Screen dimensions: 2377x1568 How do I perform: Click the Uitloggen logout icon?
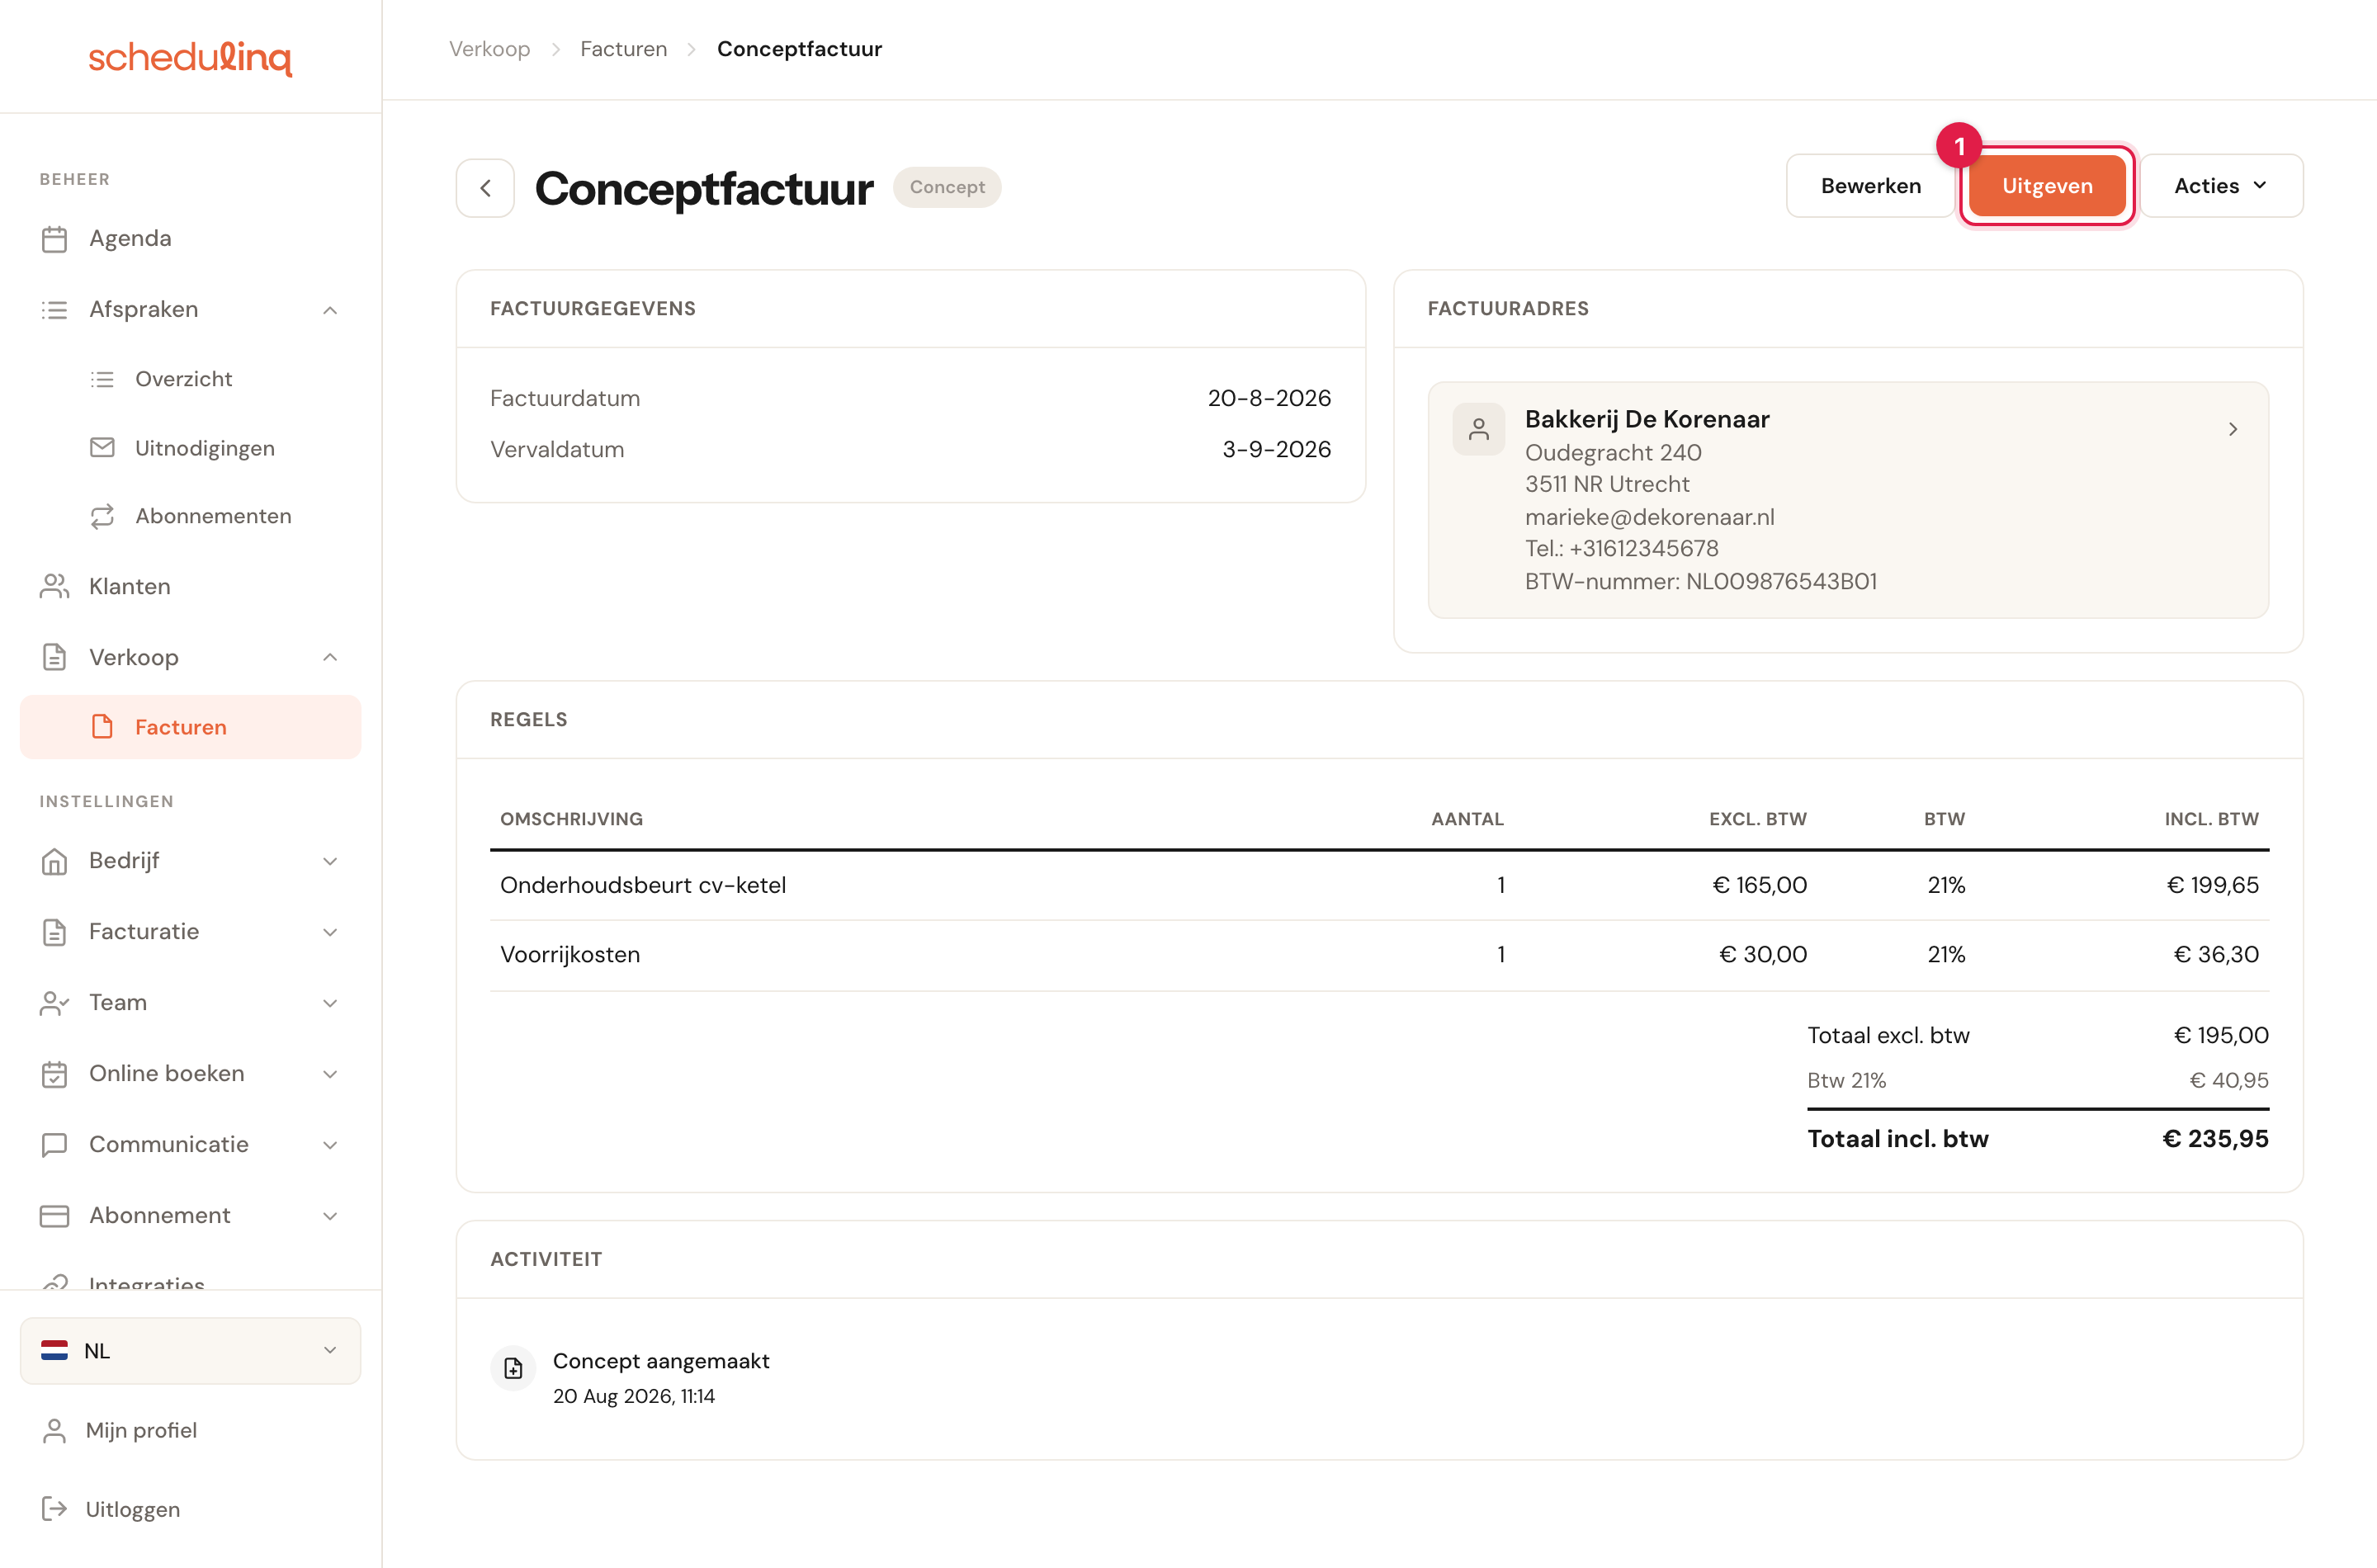point(55,1509)
